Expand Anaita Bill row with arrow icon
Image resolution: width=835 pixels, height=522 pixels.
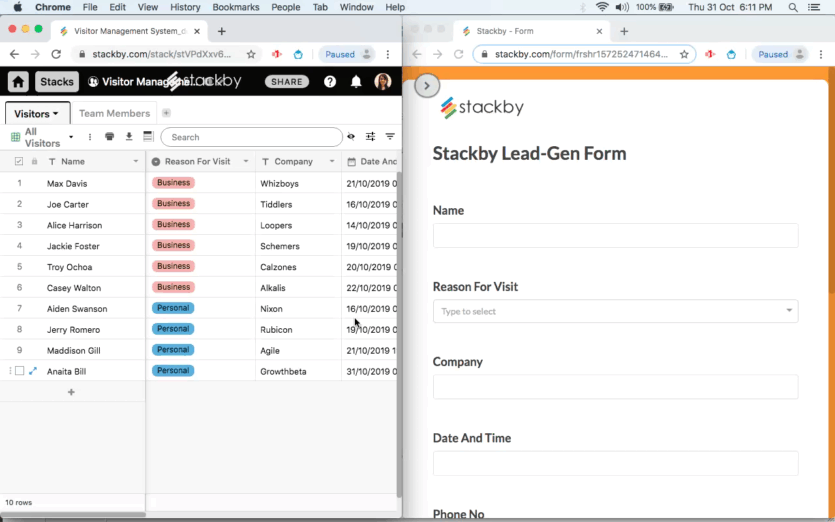[x=33, y=371]
